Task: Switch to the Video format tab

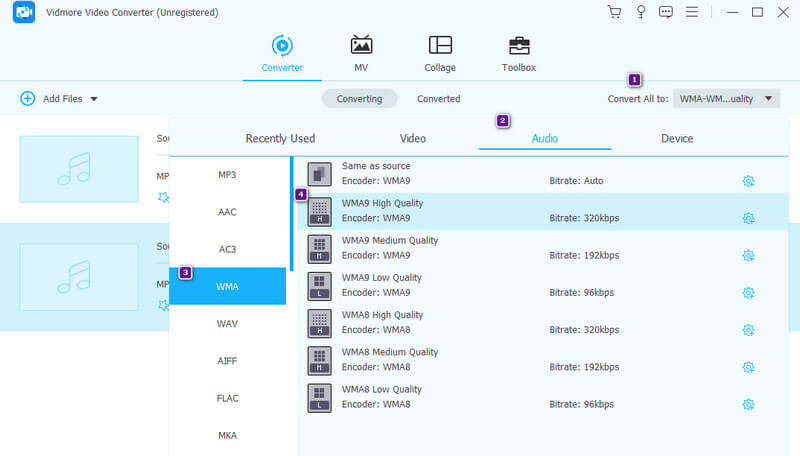Action: [413, 138]
